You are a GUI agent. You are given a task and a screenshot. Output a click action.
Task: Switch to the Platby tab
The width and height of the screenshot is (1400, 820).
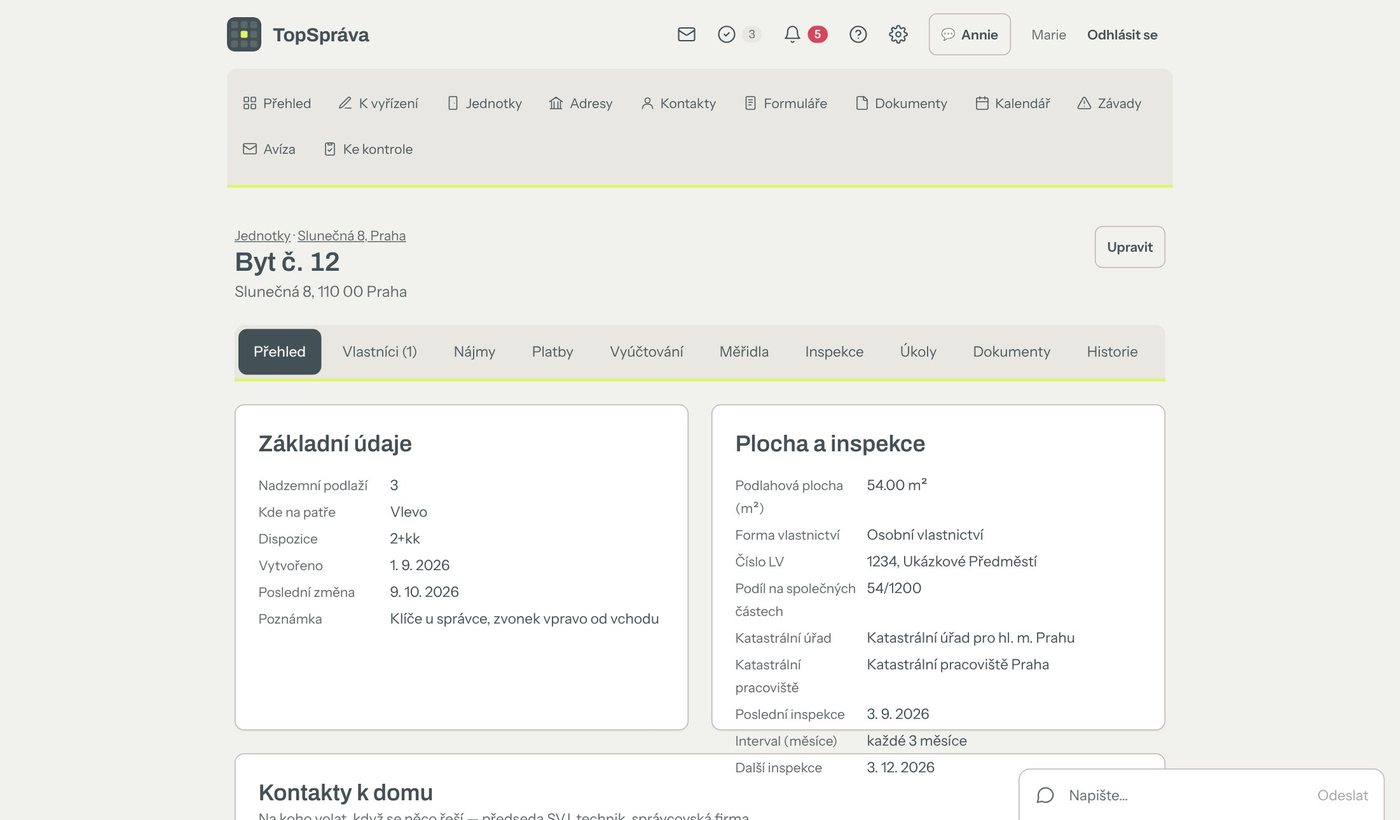coord(553,352)
